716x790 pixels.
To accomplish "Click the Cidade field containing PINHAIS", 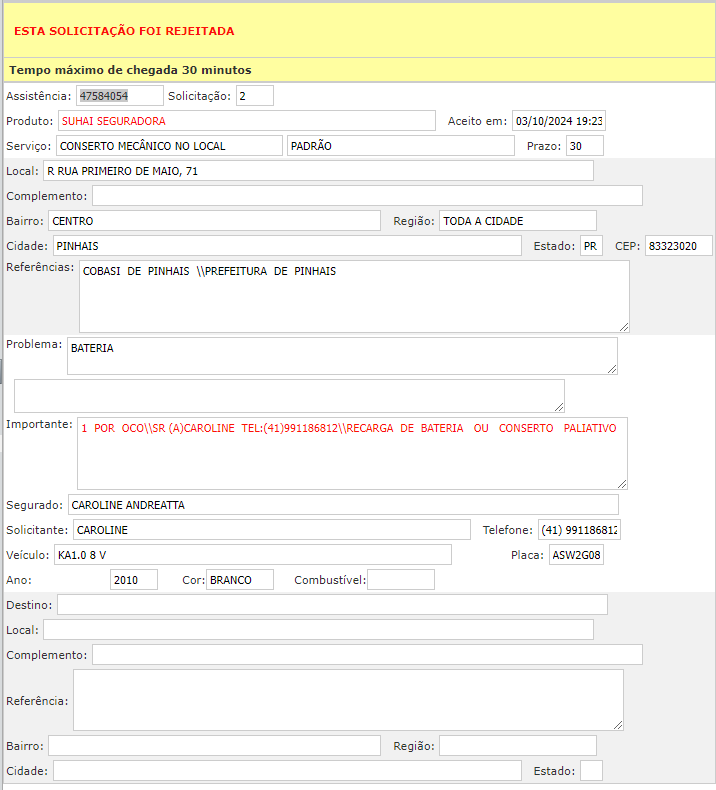I will click(286, 246).
